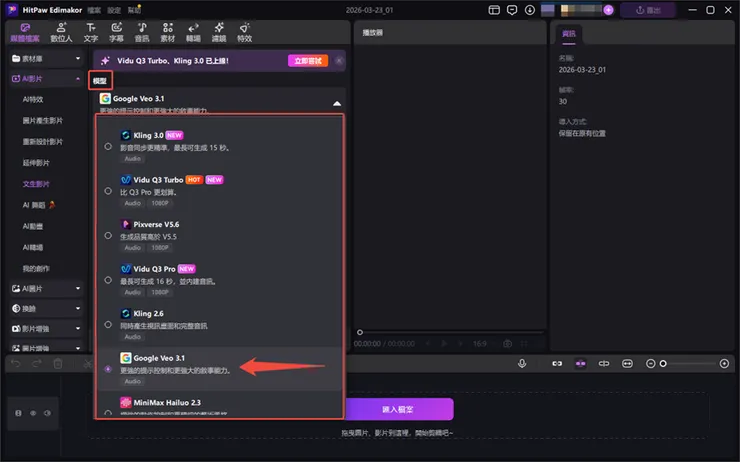The width and height of the screenshot is (740, 462).
Task: Click the zoom in plus icon
Action: [724, 363]
